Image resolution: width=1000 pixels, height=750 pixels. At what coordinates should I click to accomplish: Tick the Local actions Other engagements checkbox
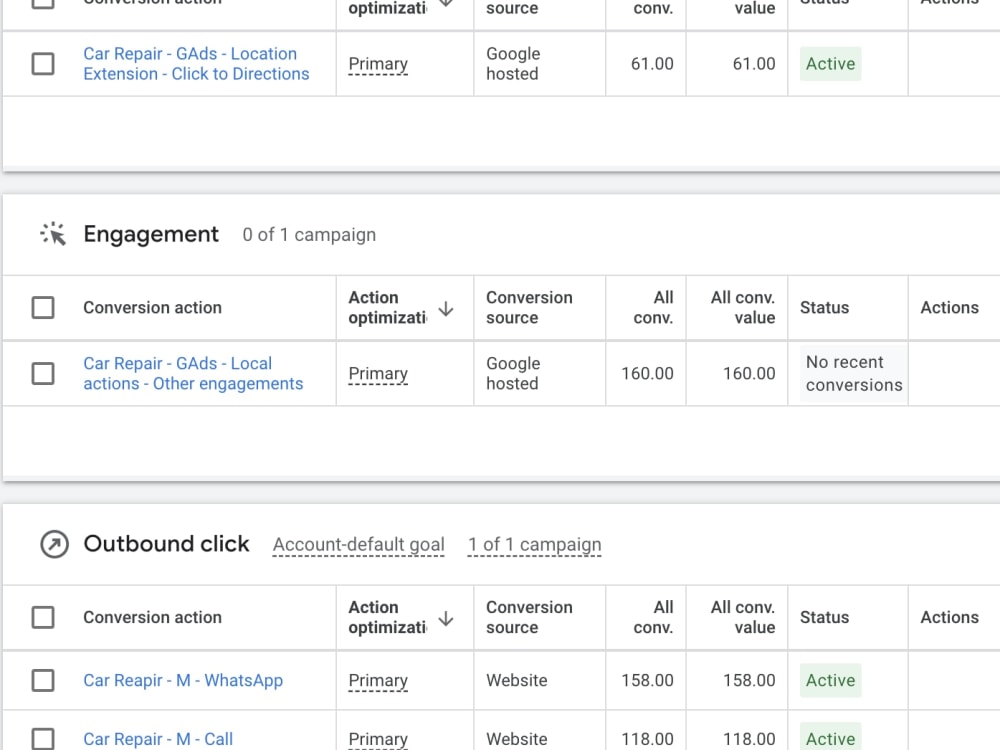pos(43,374)
